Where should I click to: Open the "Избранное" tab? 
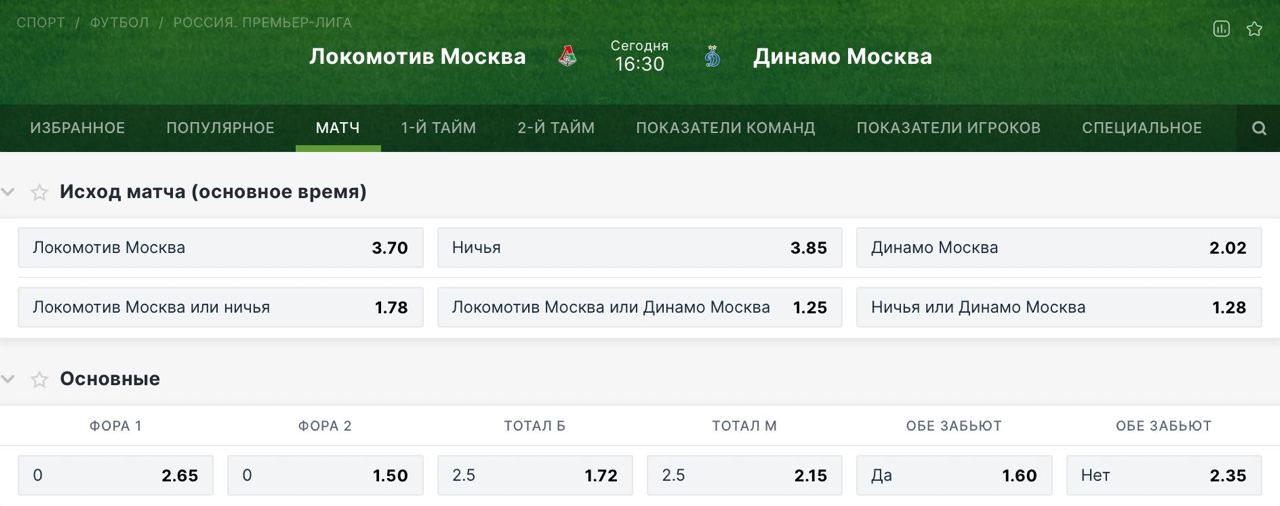77,128
